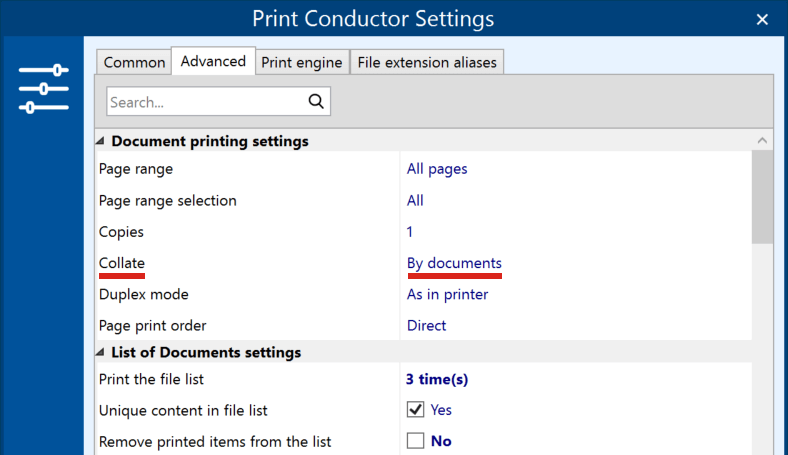Screen dimensions: 788x455
Task: Enable Remove printed items from the list
Action: (x=415, y=441)
